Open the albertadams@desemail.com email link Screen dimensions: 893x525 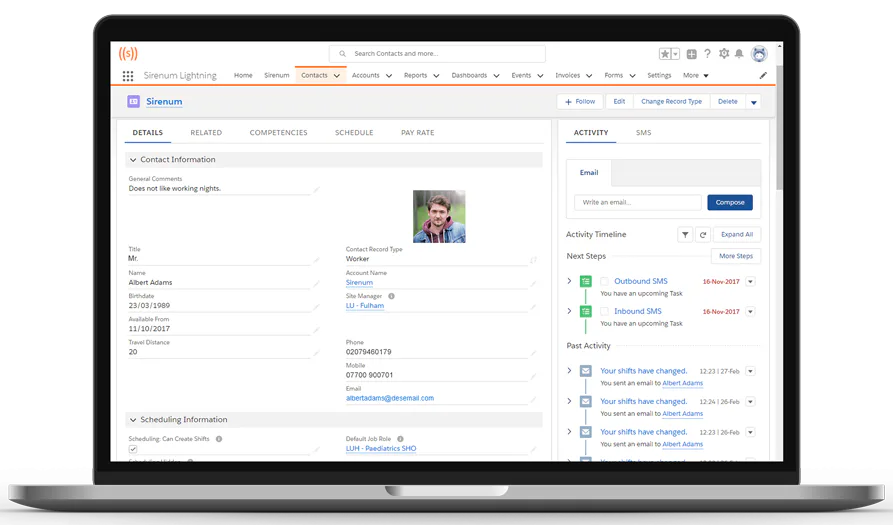tap(390, 399)
